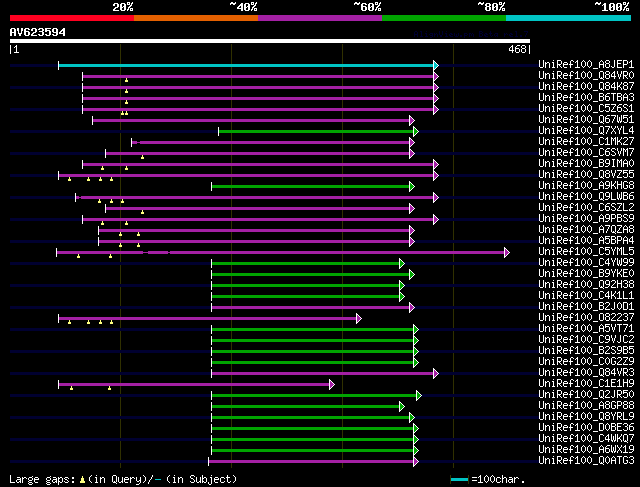This screenshot has height=487, width=640.
Task: Click the red 20% identity legend segment
Action: click(72, 18)
